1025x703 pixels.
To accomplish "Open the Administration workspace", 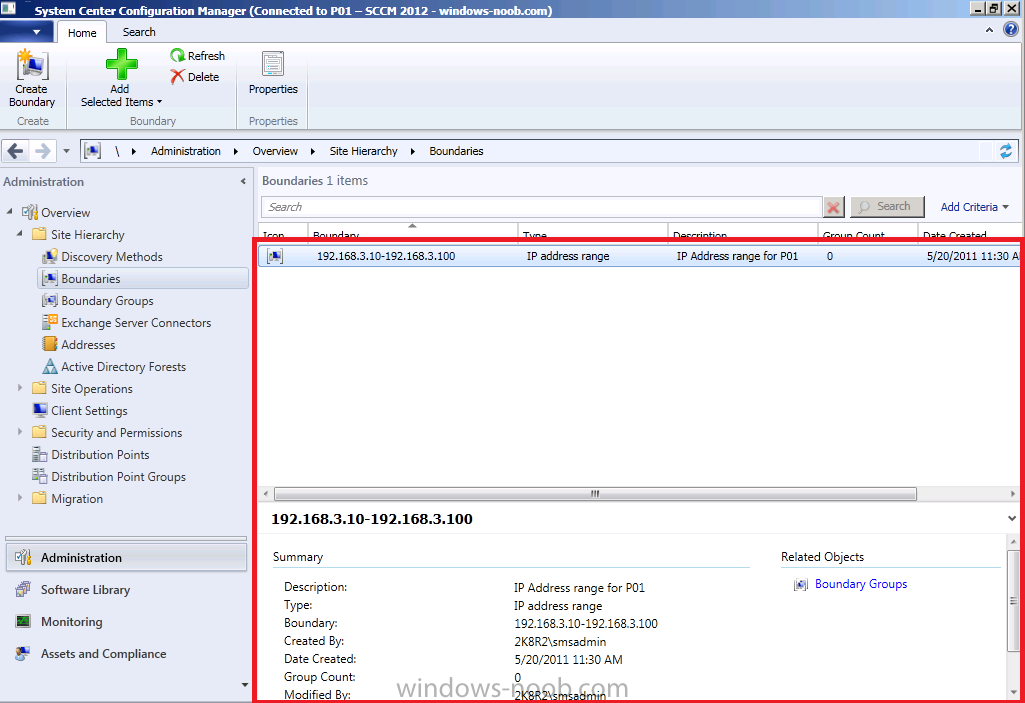I will tap(126, 558).
